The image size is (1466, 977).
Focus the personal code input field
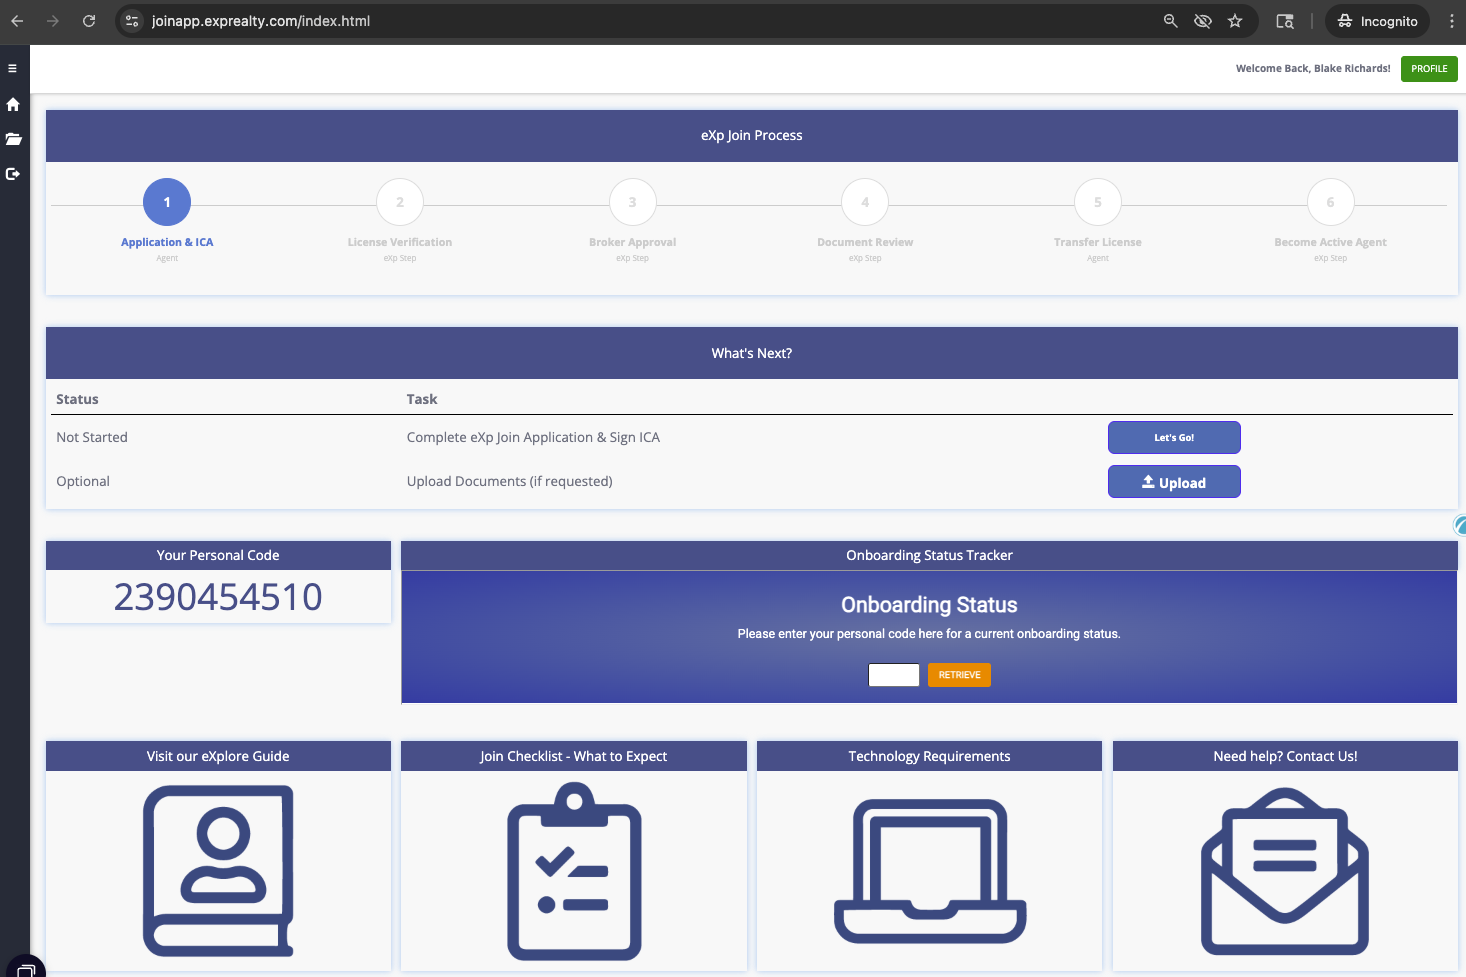point(893,675)
